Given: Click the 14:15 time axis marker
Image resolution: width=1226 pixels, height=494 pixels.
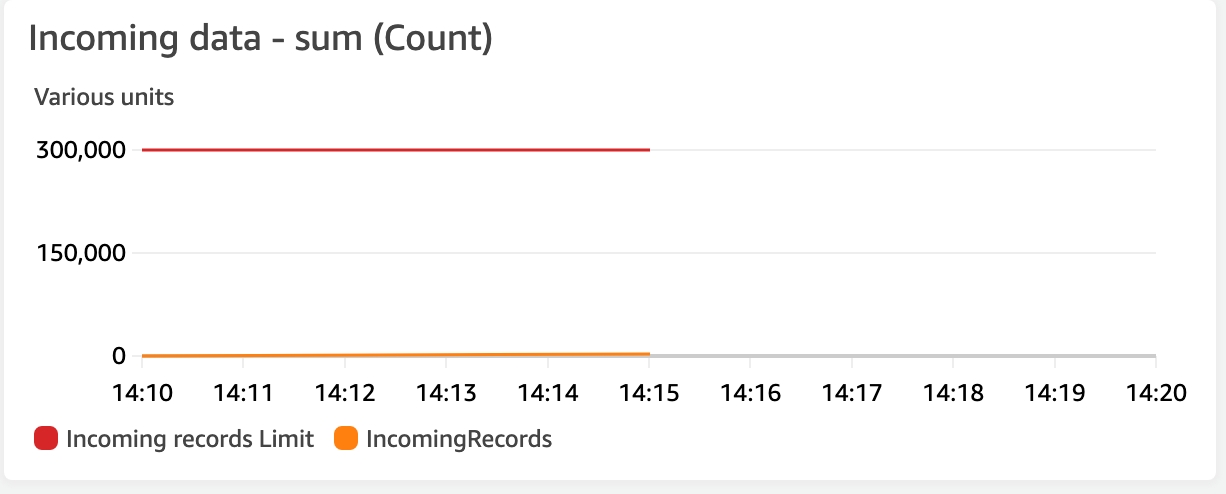Looking at the screenshot, I should [649, 392].
